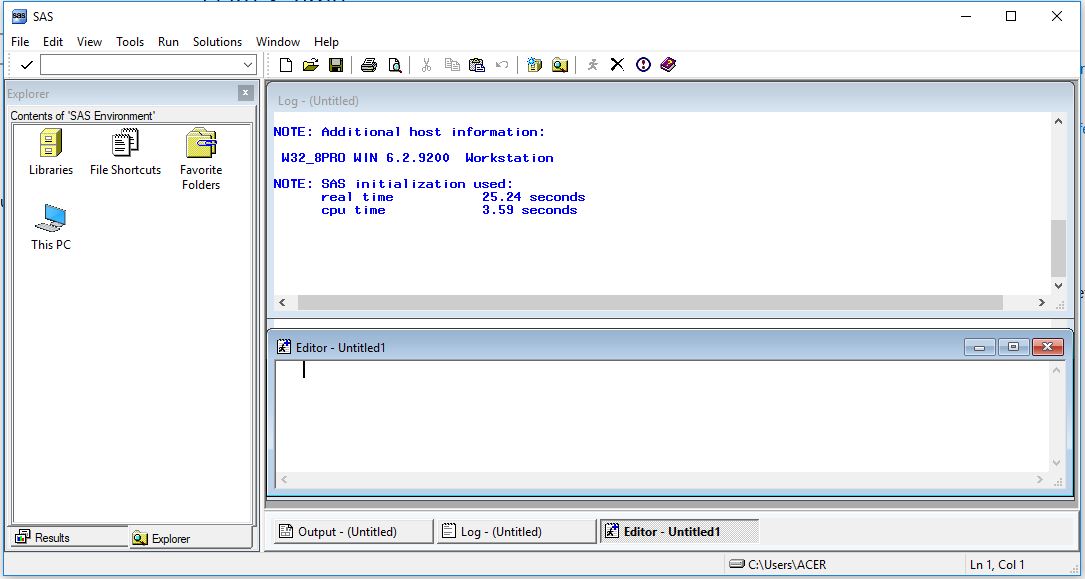This screenshot has width=1085, height=579.
Task: Switch to the Results tab
Action: [x=53, y=537]
